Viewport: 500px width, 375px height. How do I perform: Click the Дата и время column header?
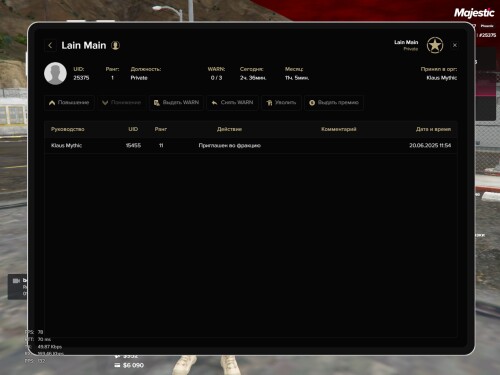click(x=433, y=129)
